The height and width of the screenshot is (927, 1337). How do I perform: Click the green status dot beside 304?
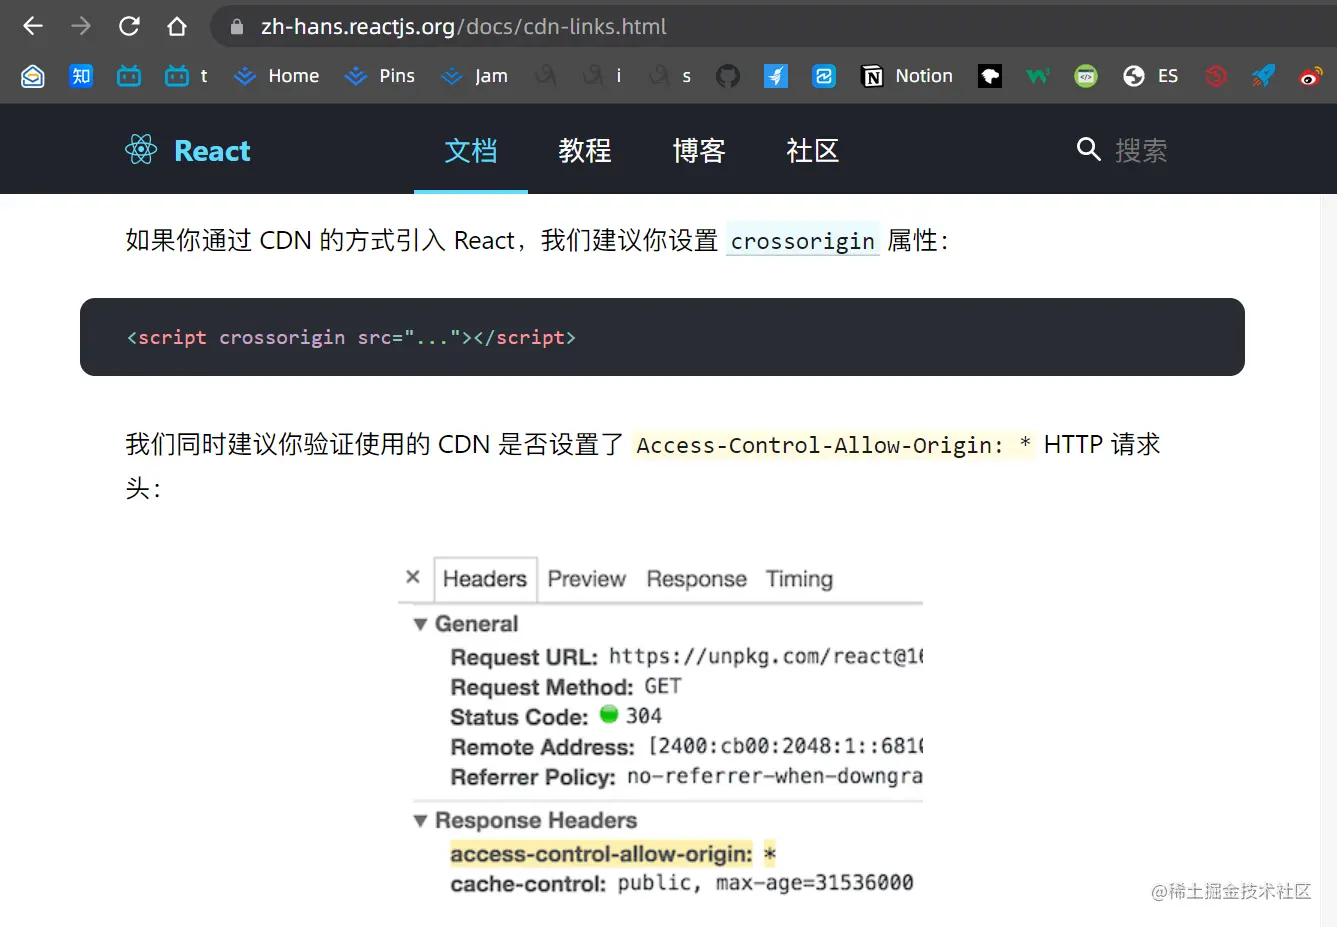coord(609,714)
